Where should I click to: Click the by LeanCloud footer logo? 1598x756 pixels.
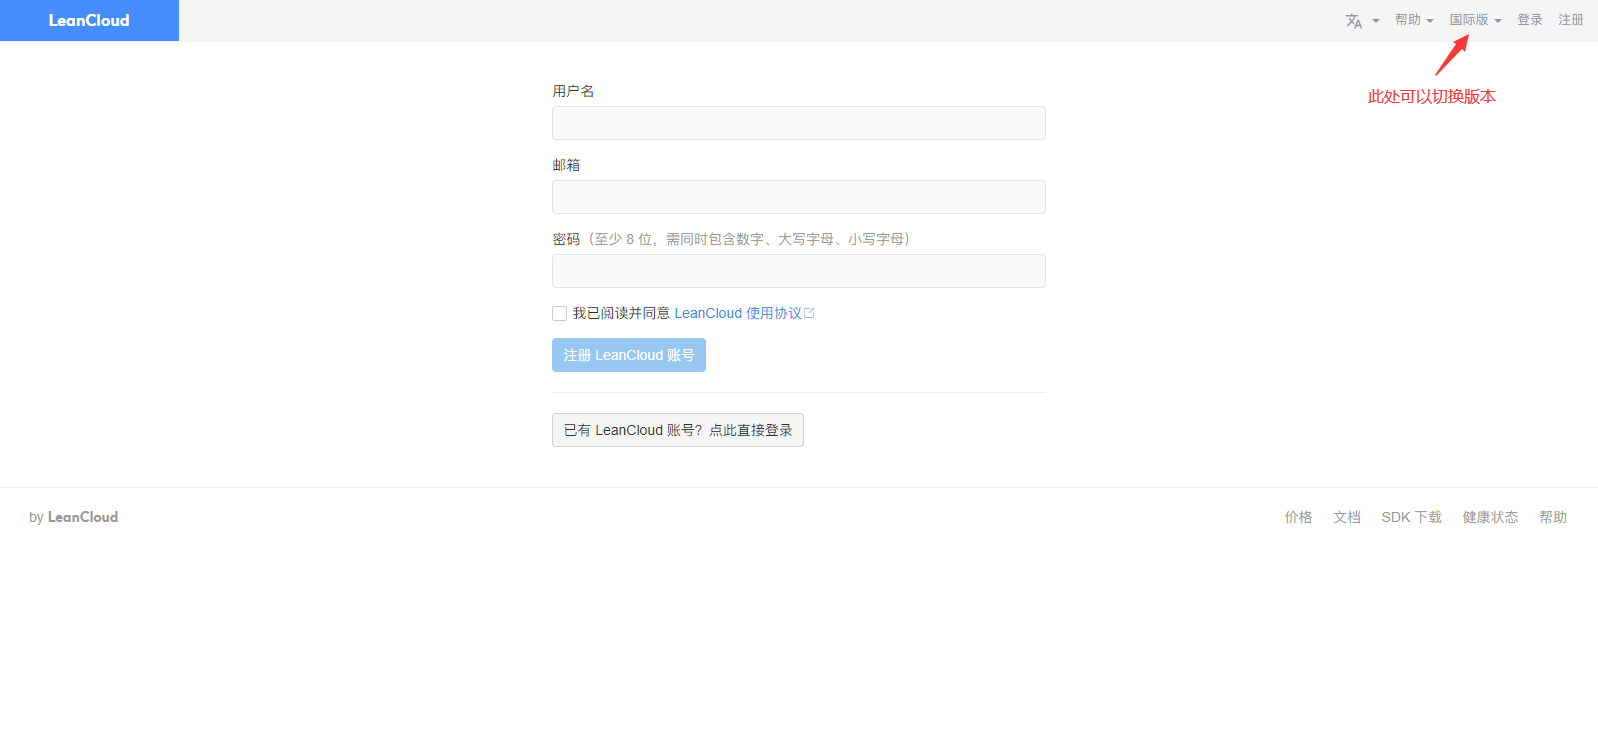(73, 517)
